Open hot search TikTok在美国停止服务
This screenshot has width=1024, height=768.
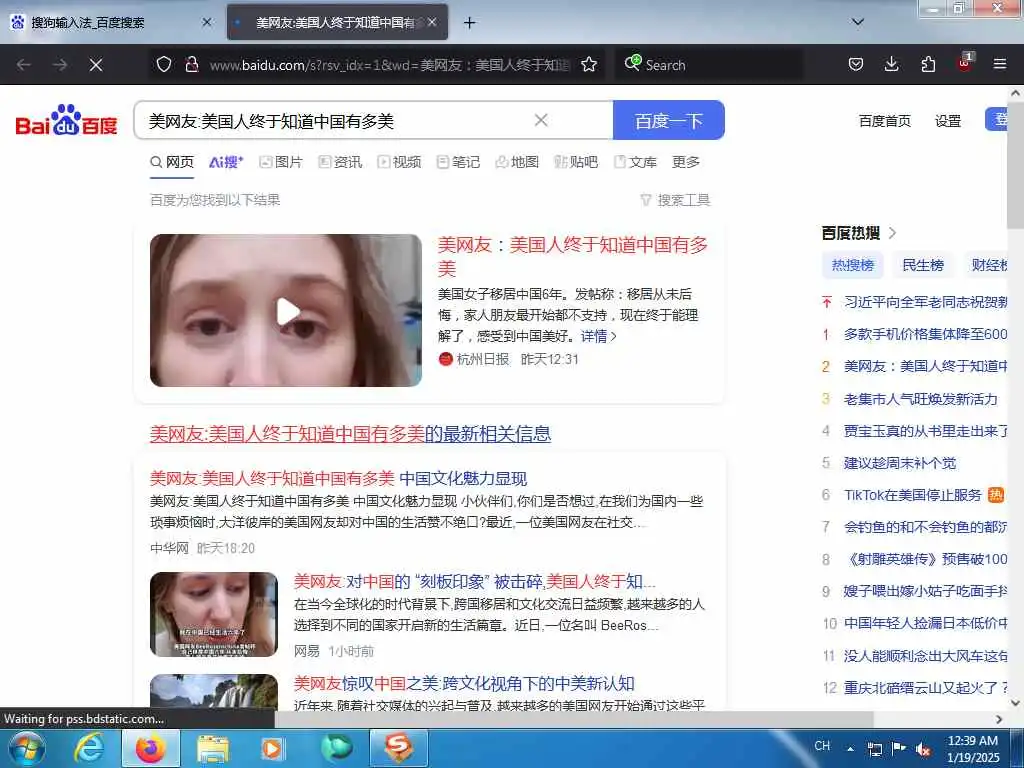[912, 495]
